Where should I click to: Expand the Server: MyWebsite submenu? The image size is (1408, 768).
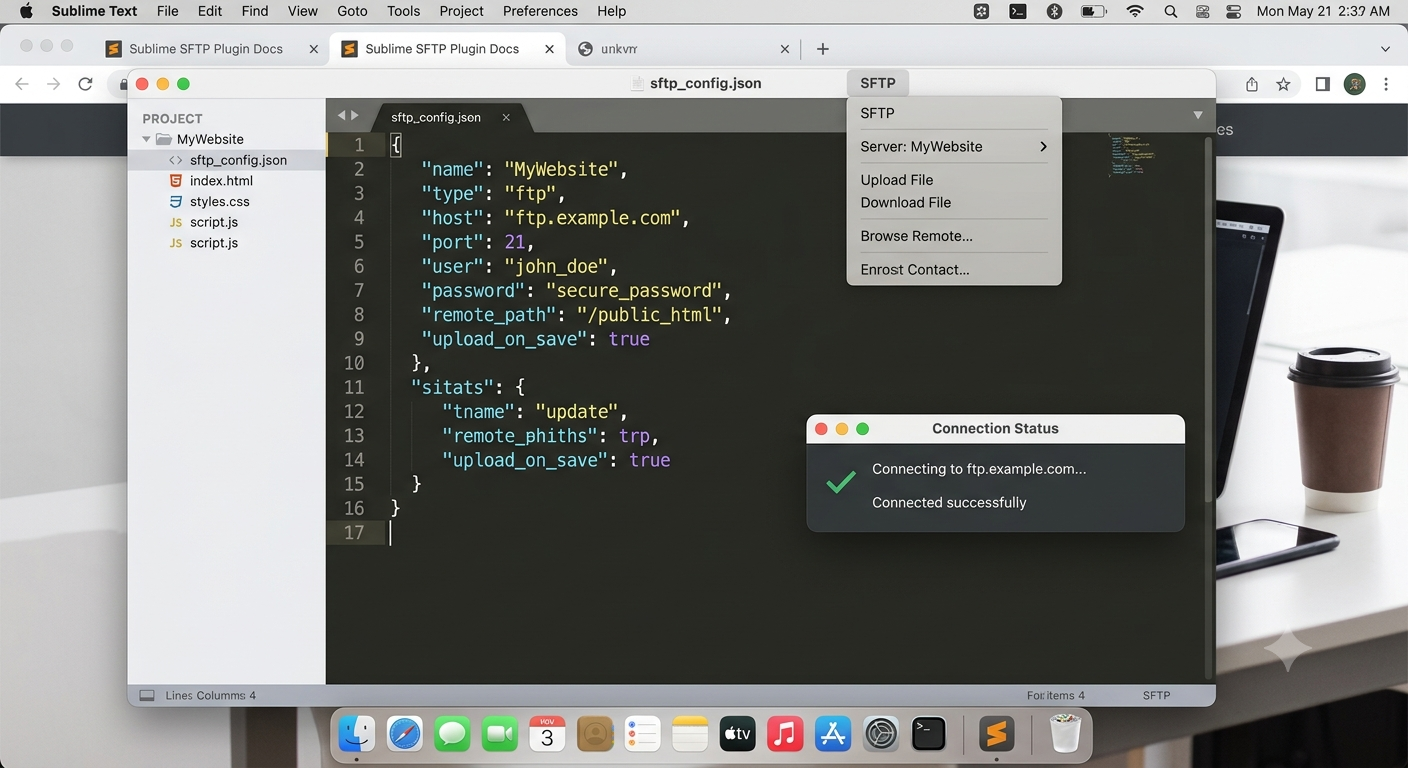point(954,147)
